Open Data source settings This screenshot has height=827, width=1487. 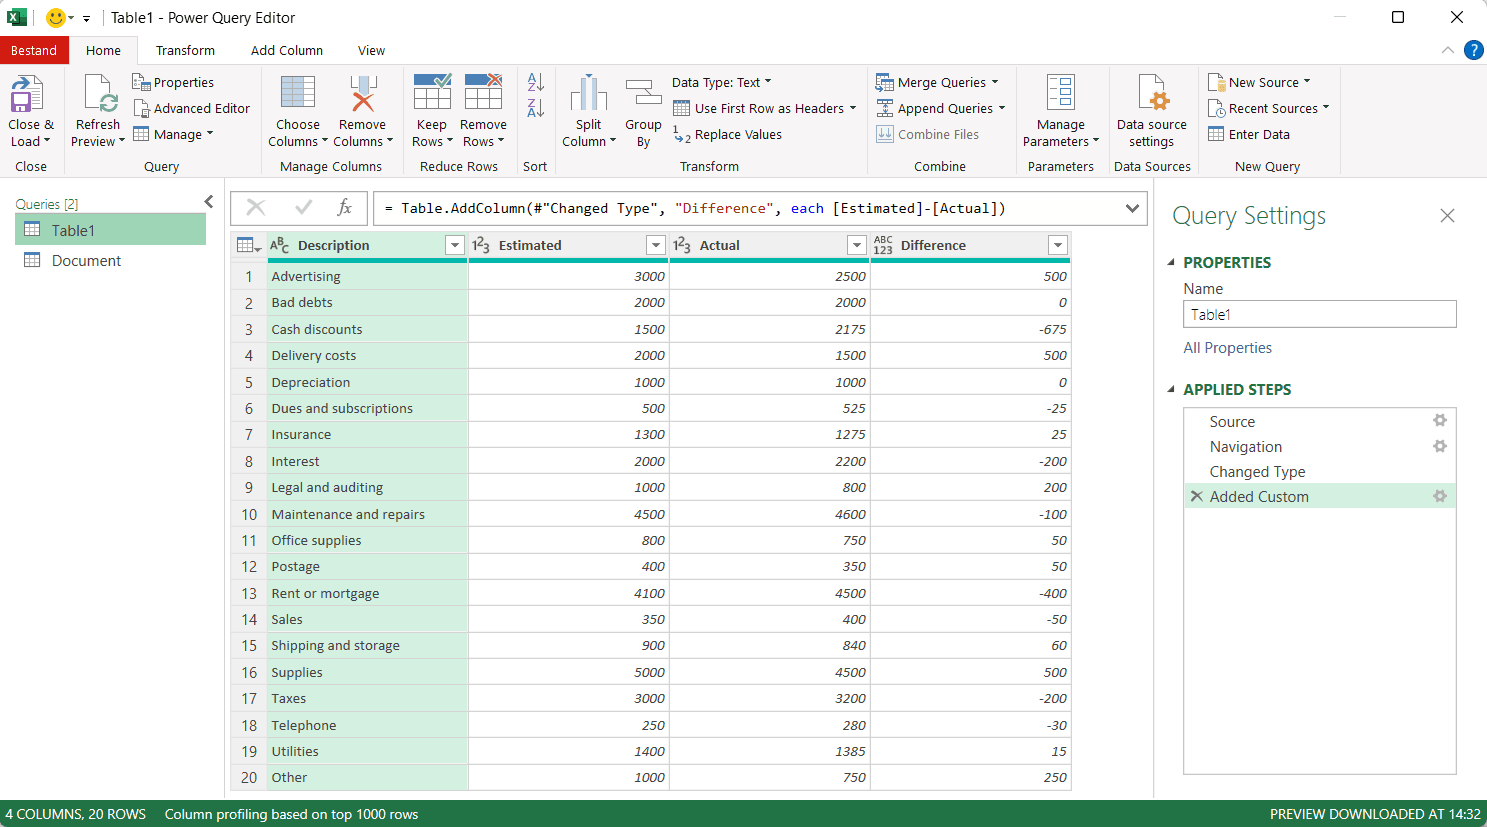pyautogui.click(x=1151, y=110)
